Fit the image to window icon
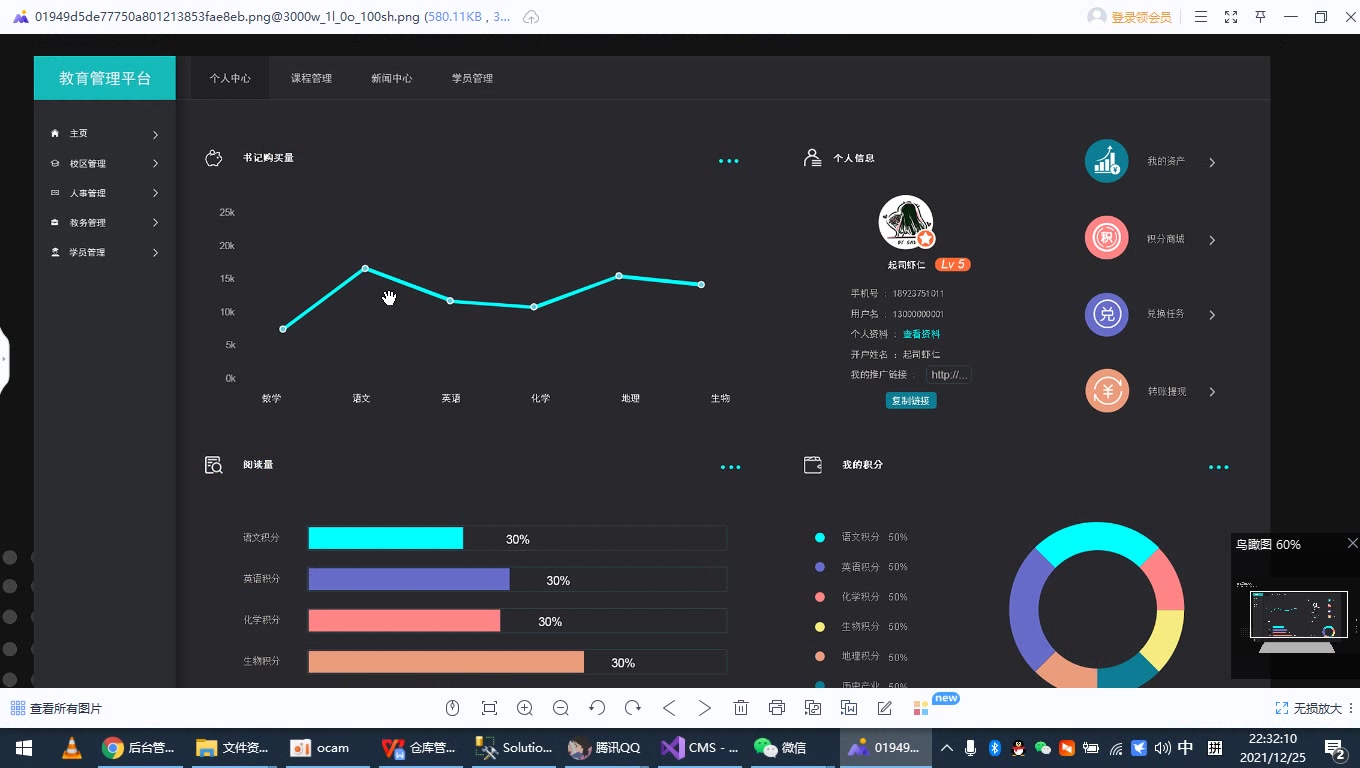Image resolution: width=1360 pixels, height=768 pixels. click(489, 708)
